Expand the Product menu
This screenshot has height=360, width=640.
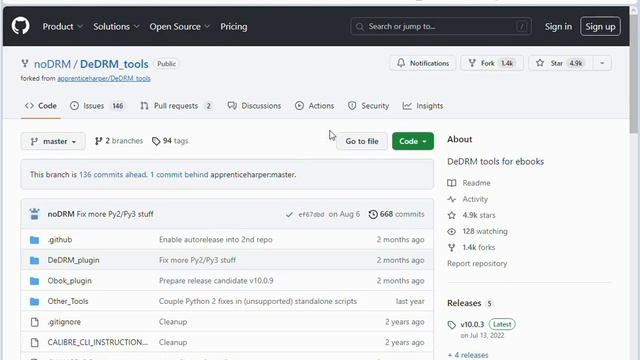coord(62,27)
